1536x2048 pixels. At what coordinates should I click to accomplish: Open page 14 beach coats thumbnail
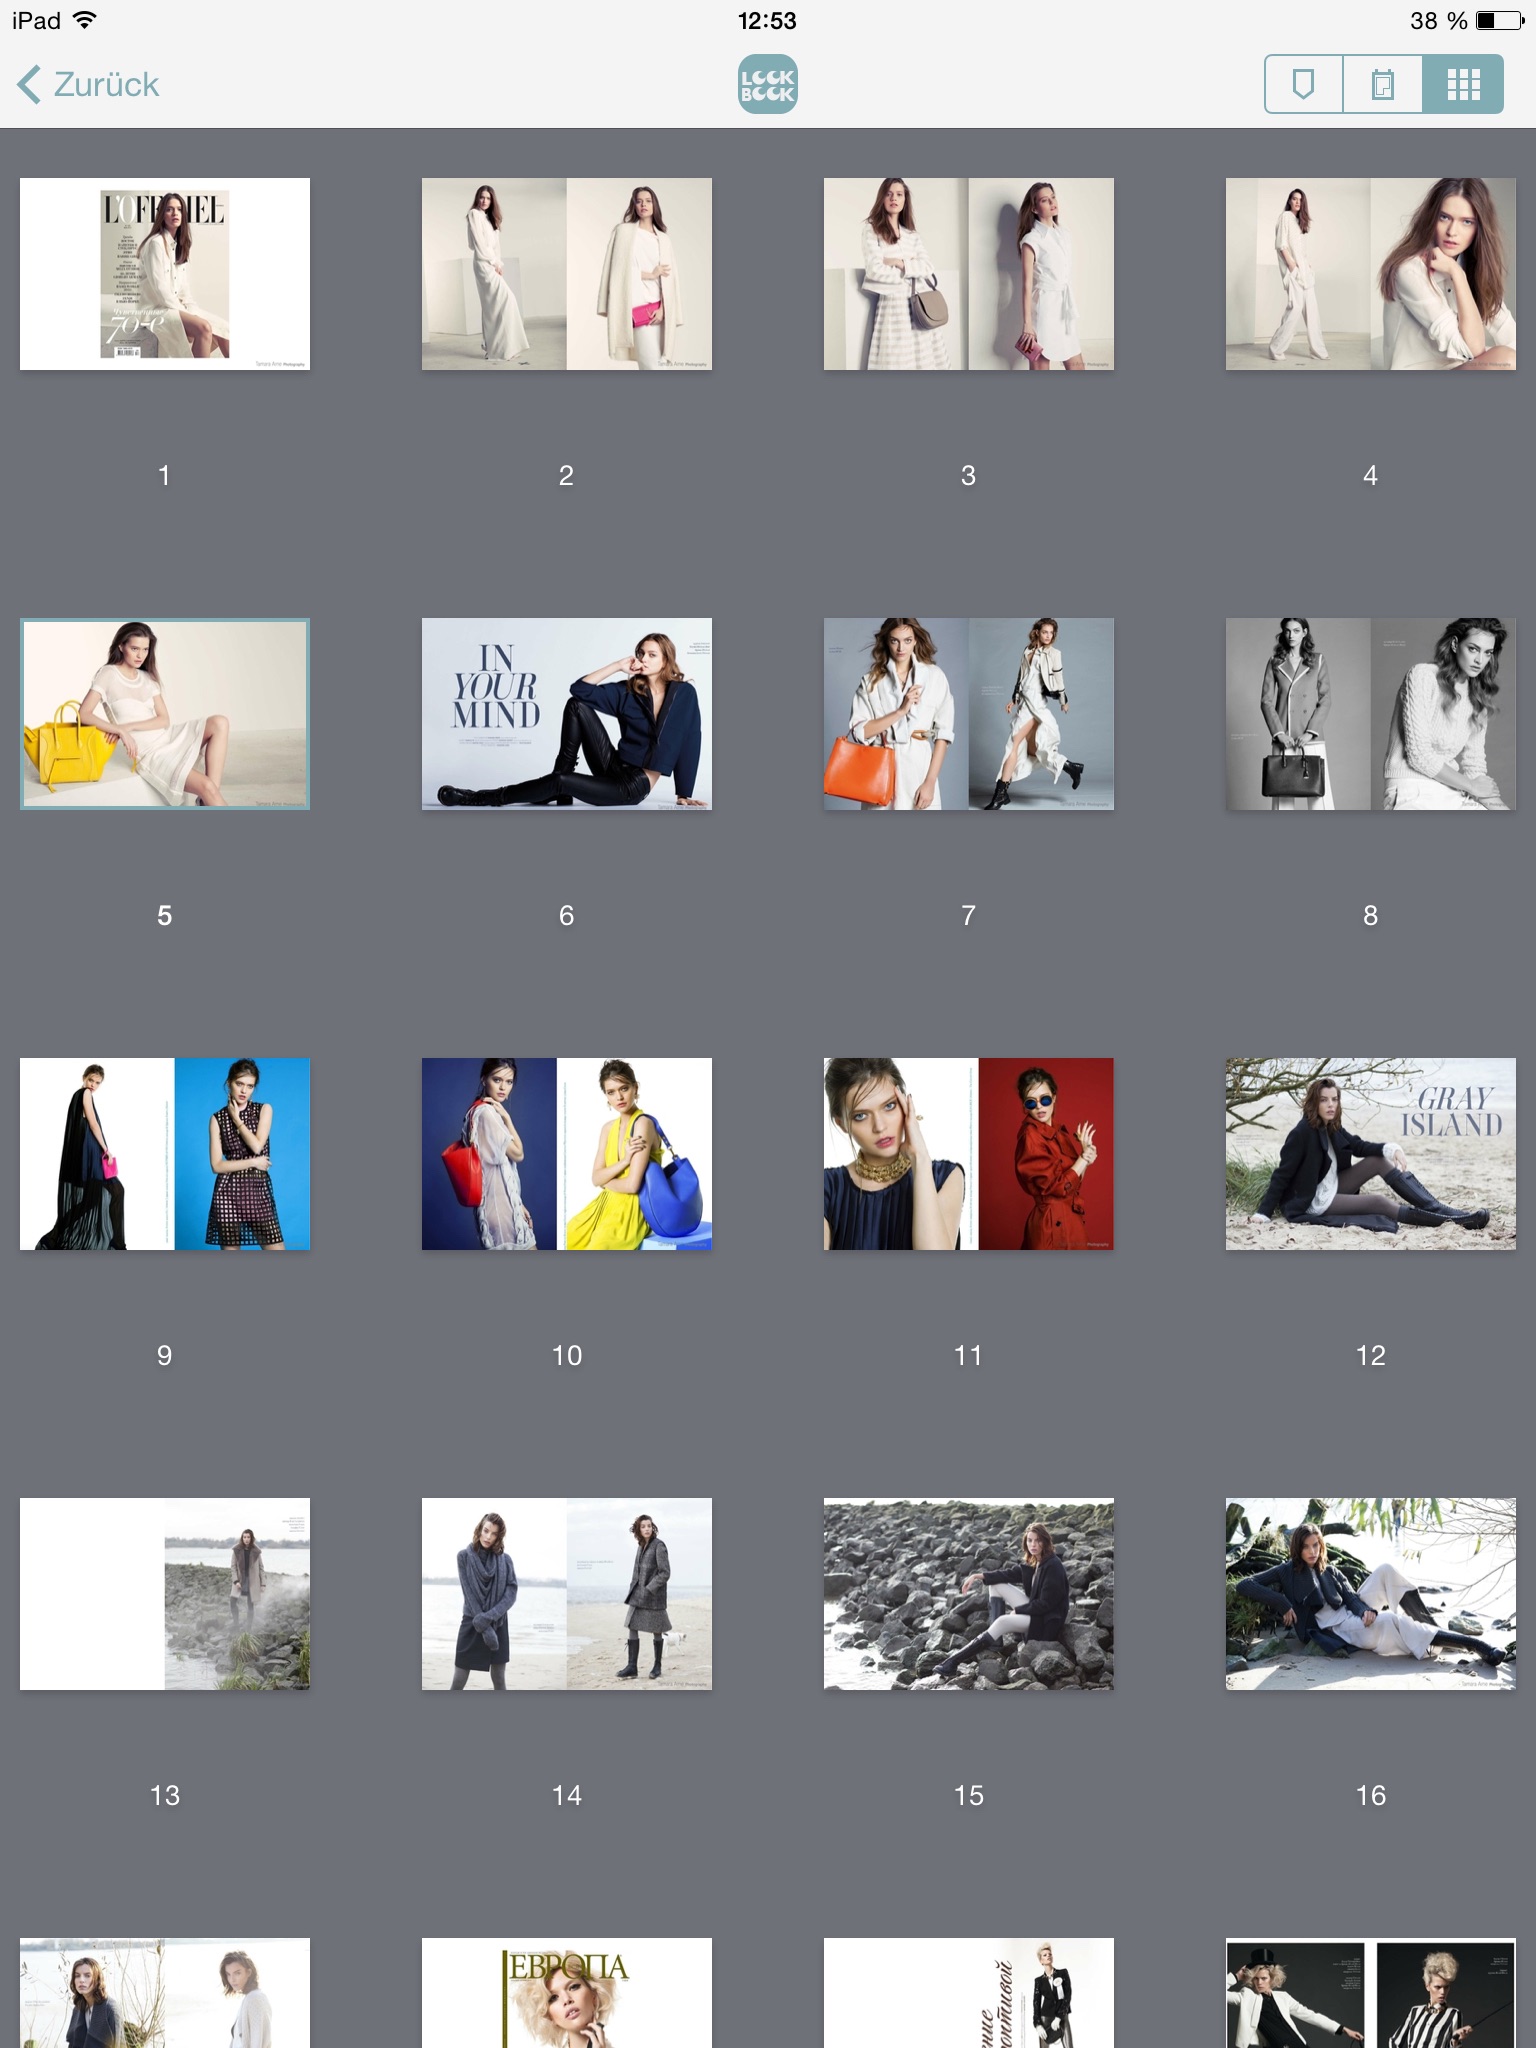point(567,1594)
